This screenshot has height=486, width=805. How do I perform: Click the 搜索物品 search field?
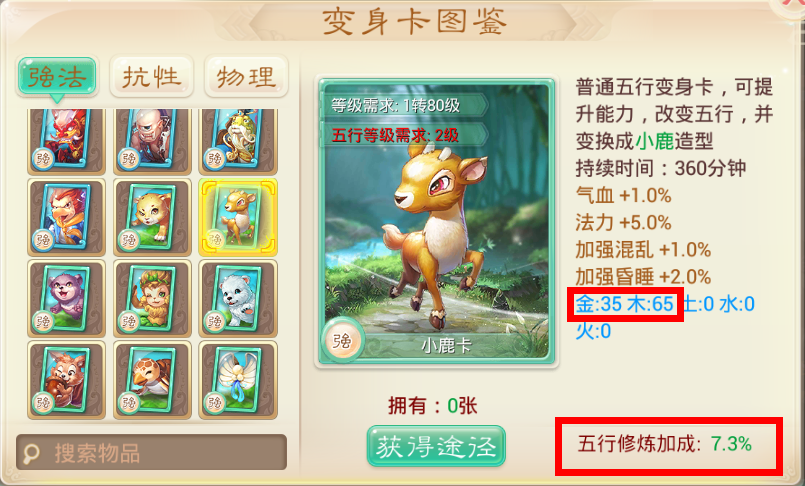[151, 452]
